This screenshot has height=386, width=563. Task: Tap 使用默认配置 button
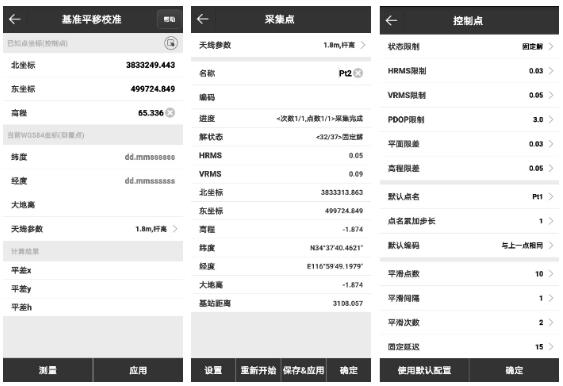point(424,370)
